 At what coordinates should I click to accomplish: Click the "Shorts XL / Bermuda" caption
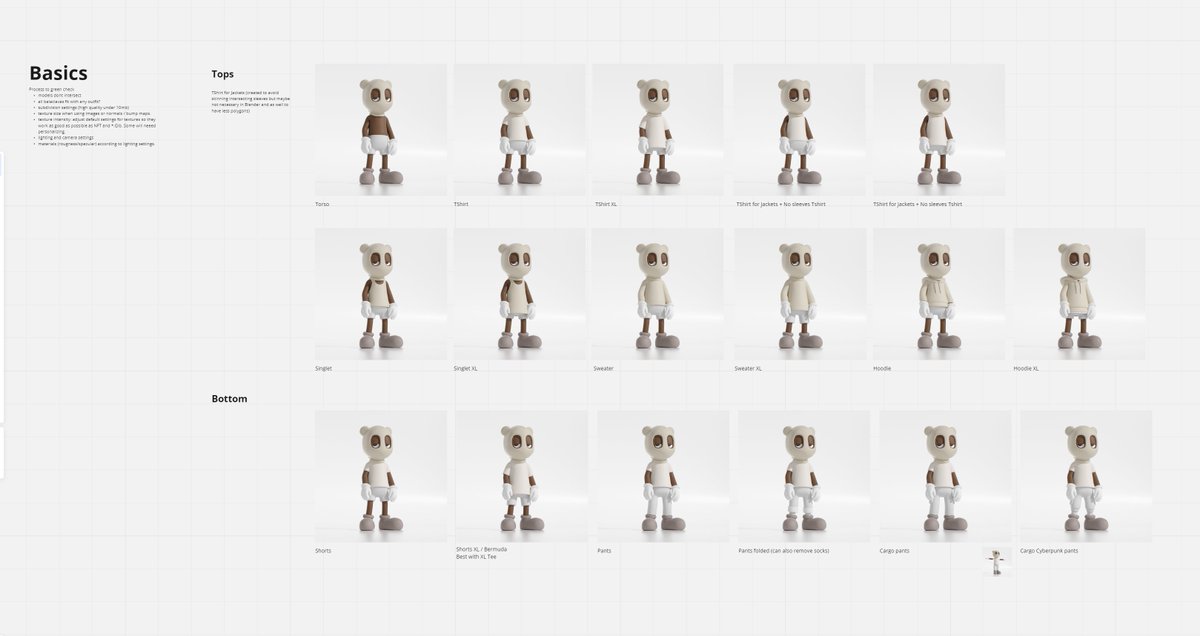[x=481, y=550]
